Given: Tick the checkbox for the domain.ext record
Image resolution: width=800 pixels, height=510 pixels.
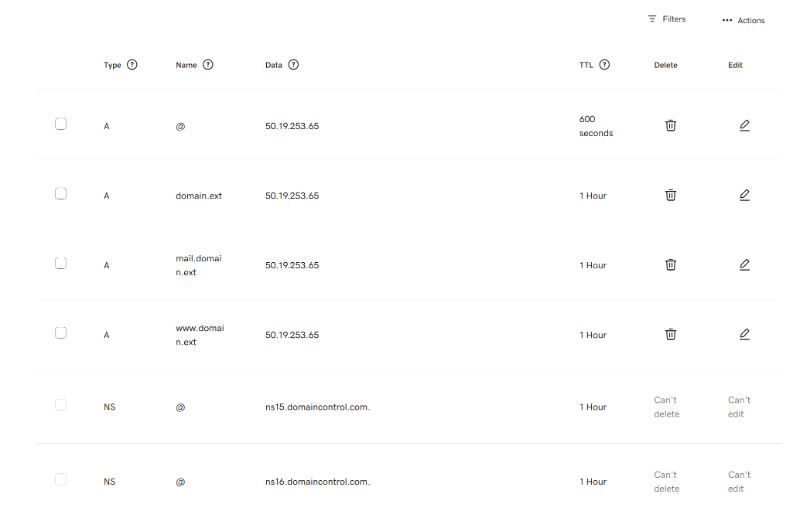Looking at the screenshot, I should click(61, 194).
